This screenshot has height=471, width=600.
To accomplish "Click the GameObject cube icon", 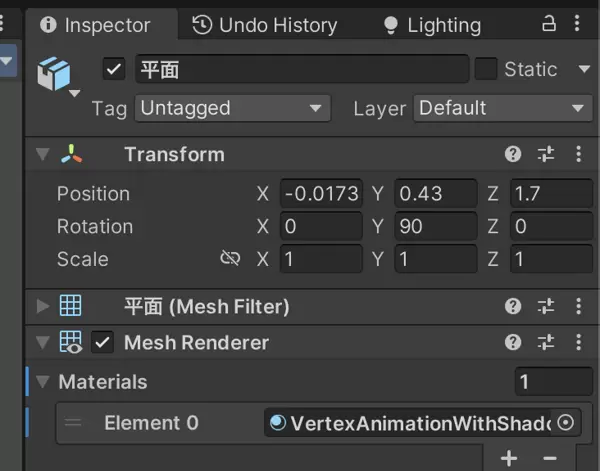I will tap(54, 74).
